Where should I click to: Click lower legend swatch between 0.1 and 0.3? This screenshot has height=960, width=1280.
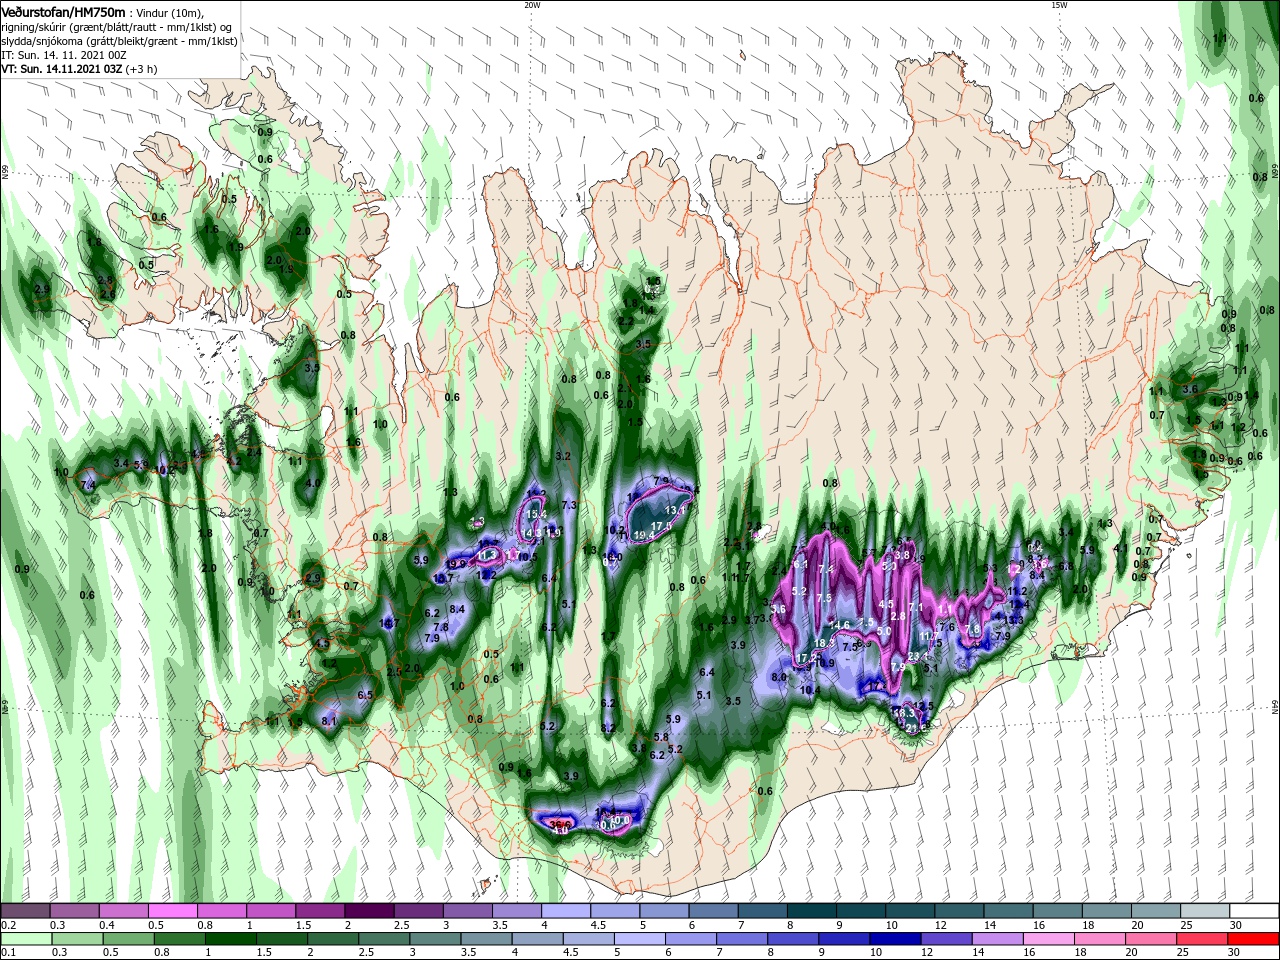pyautogui.click(x=25, y=939)
